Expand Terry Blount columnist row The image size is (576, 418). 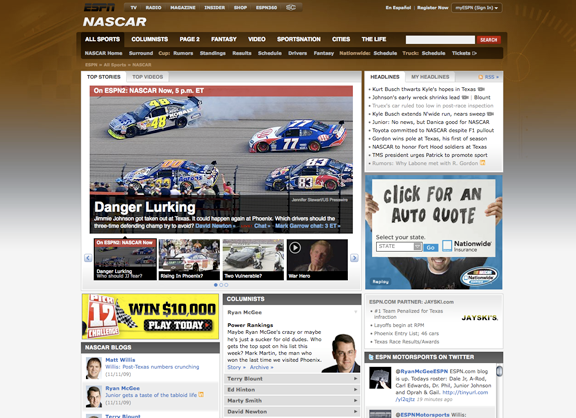tap(292, 379)
